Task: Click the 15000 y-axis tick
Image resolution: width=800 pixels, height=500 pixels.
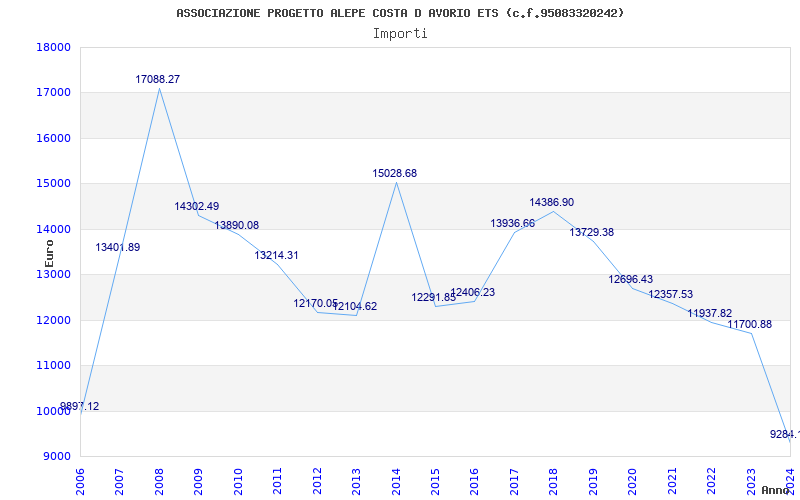Action: click(x=53, y=184)
